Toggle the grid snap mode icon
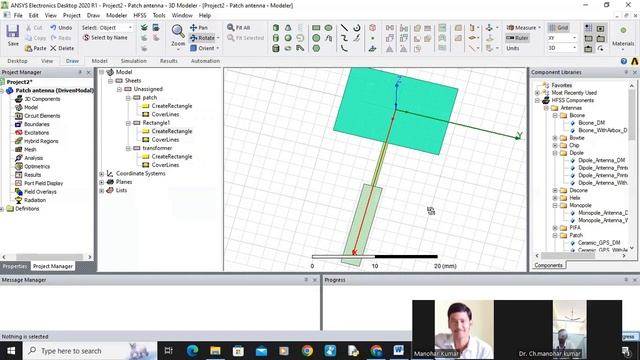Screen dimensions: 640x360 coord(588,28)
